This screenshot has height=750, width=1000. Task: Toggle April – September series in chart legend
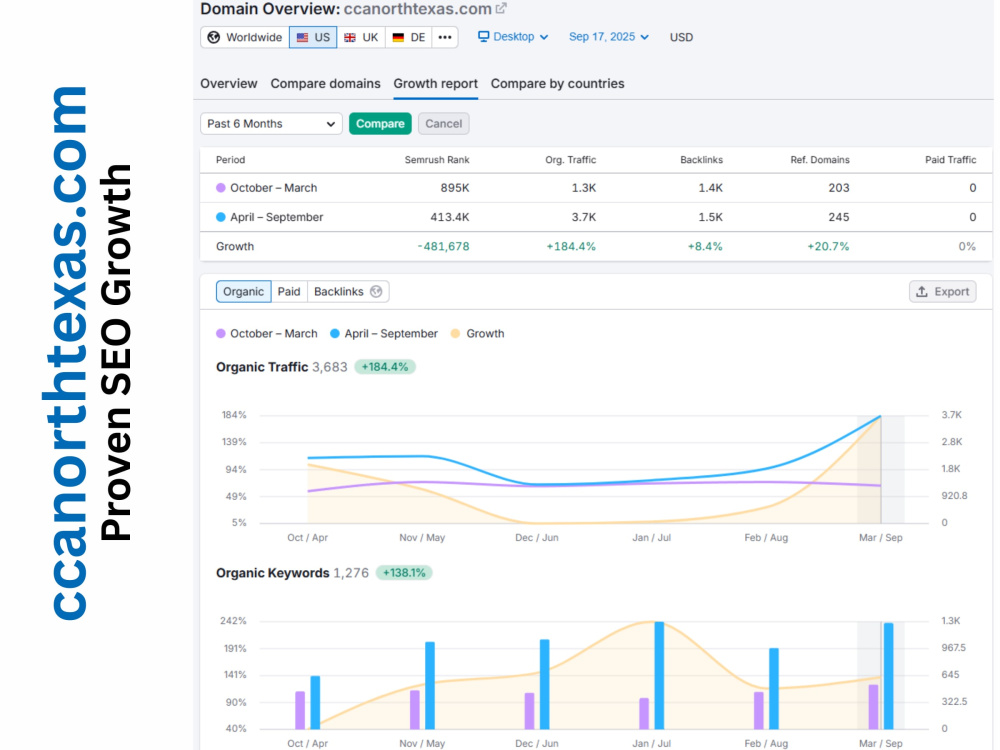click(x=384, y=334)
